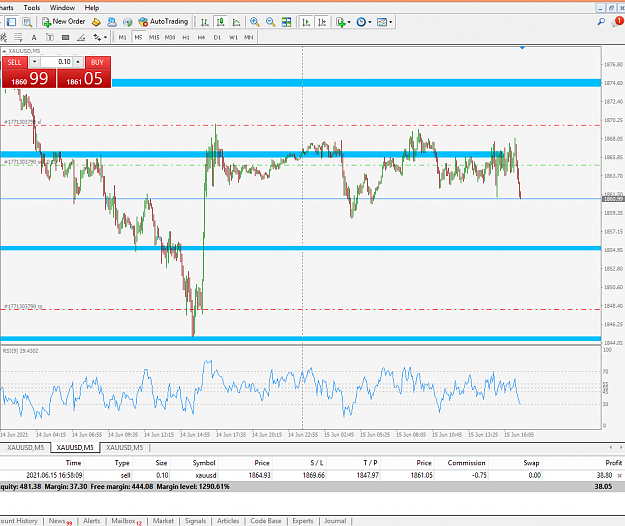Switch to bar chart view

(204, 22)
